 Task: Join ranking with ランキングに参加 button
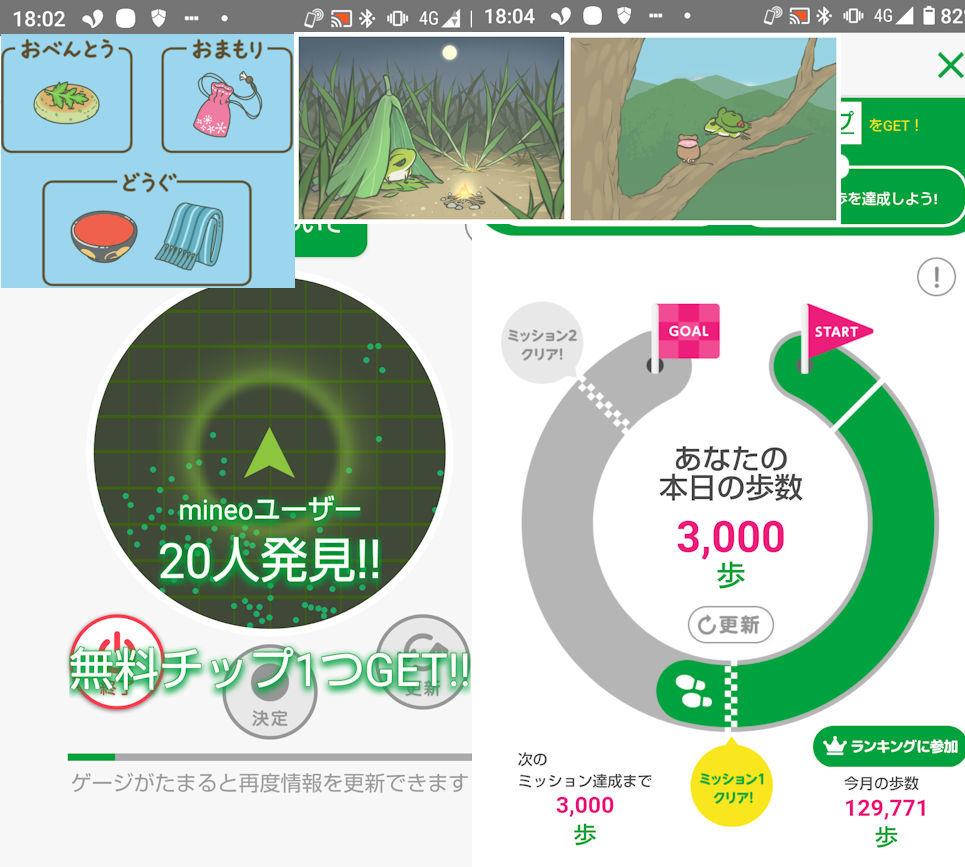(x=889, y=746)
